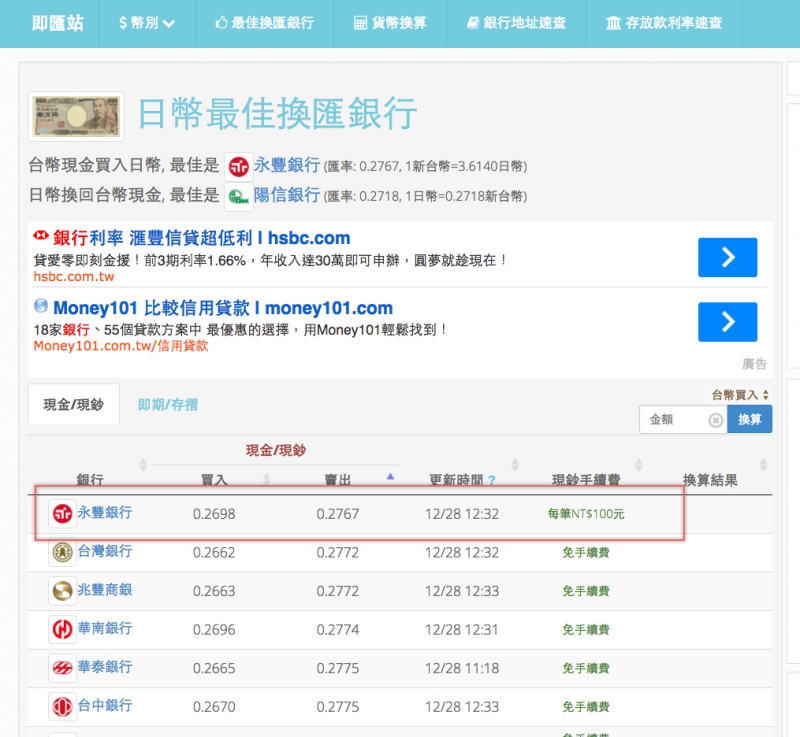
Task: Click the 華泰銀行 logo icon
Action: (x=63, y=667)
